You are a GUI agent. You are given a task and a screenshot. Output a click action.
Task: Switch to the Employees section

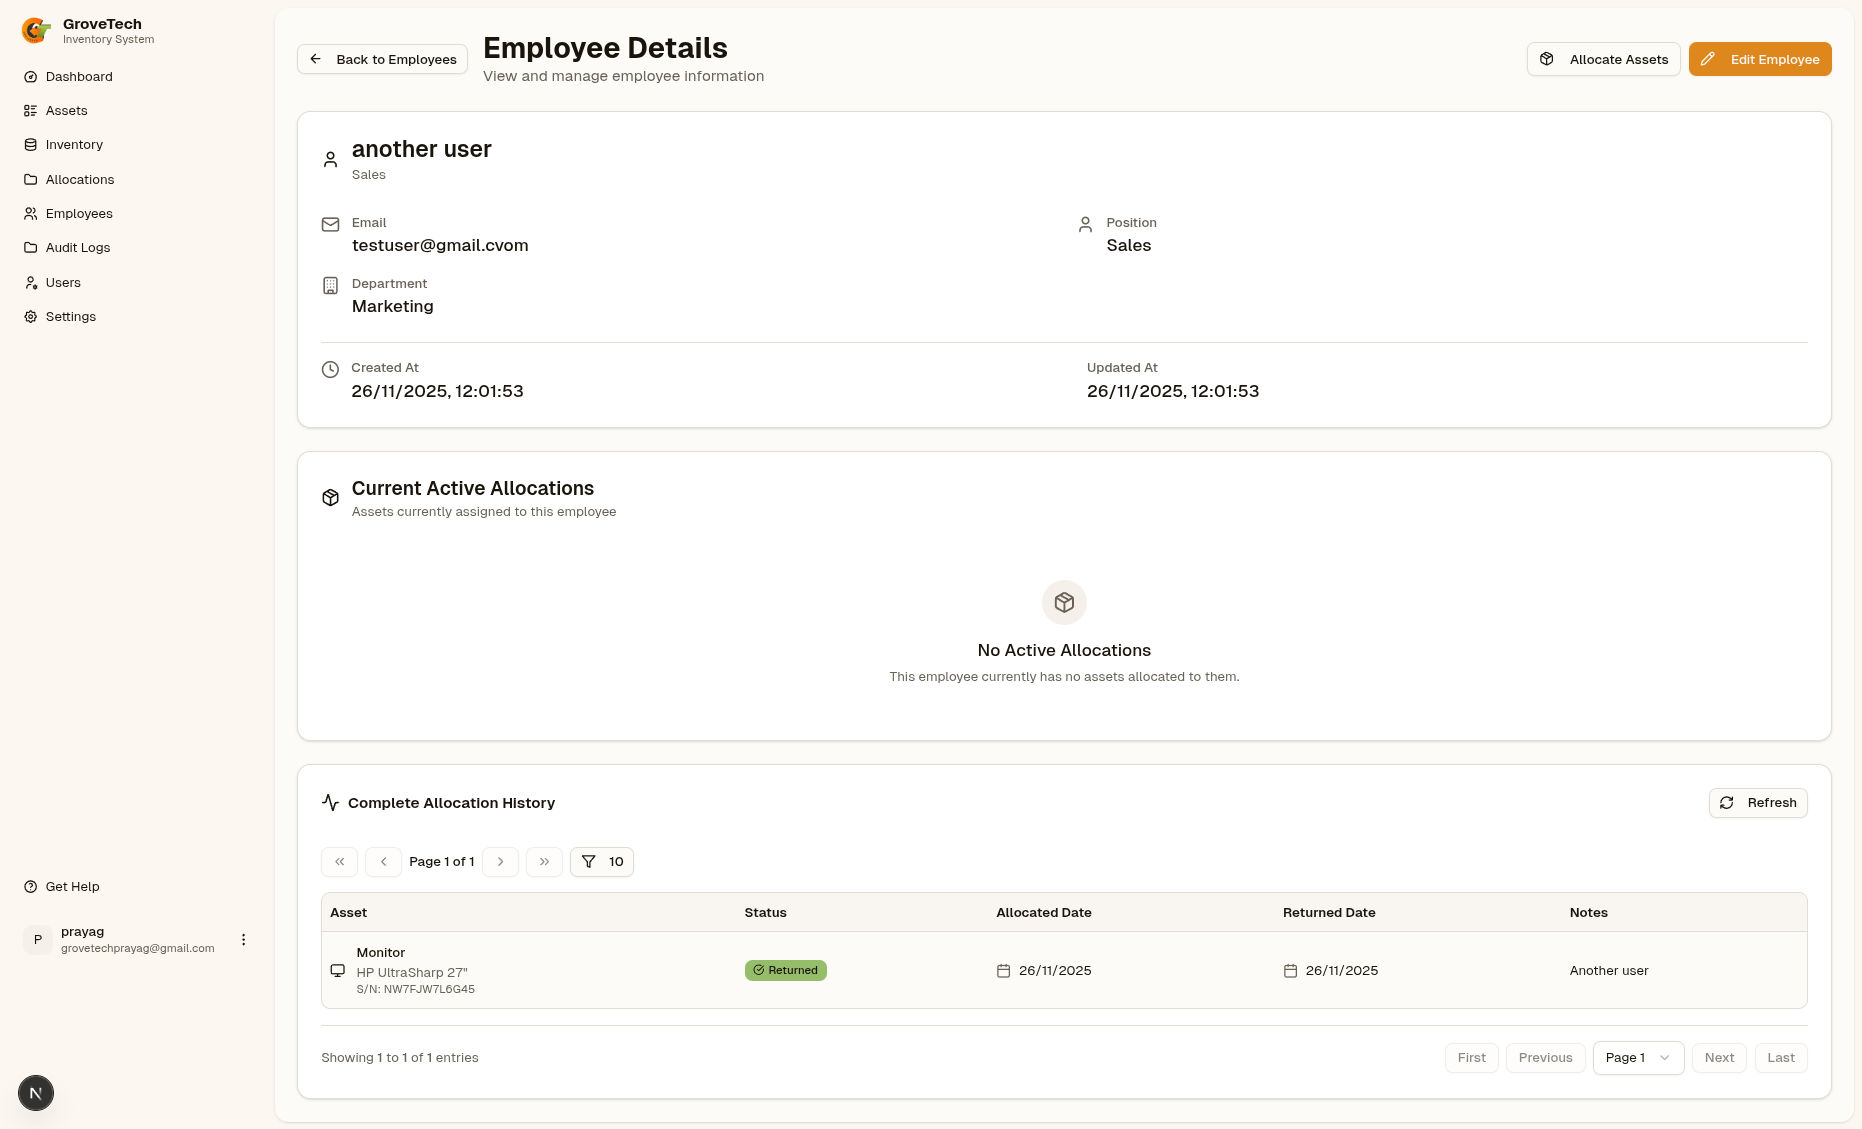coord(79,213)
